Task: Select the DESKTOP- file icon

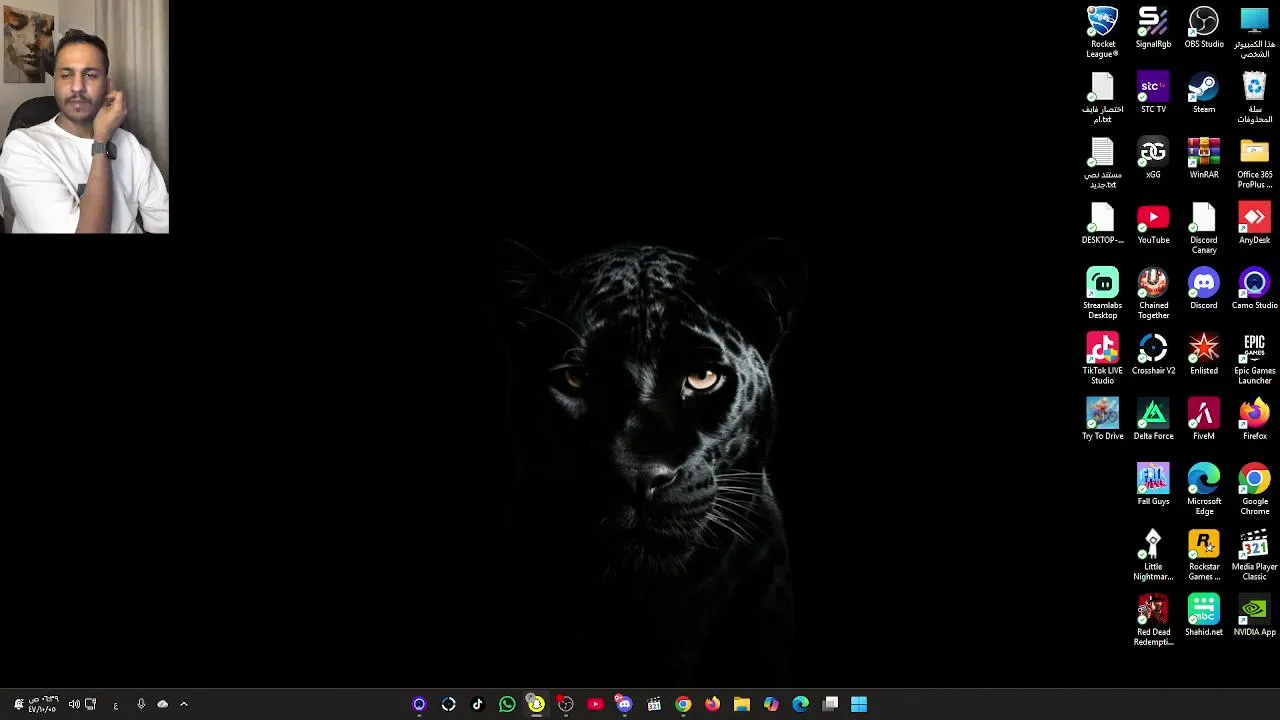Action: 1102,224
